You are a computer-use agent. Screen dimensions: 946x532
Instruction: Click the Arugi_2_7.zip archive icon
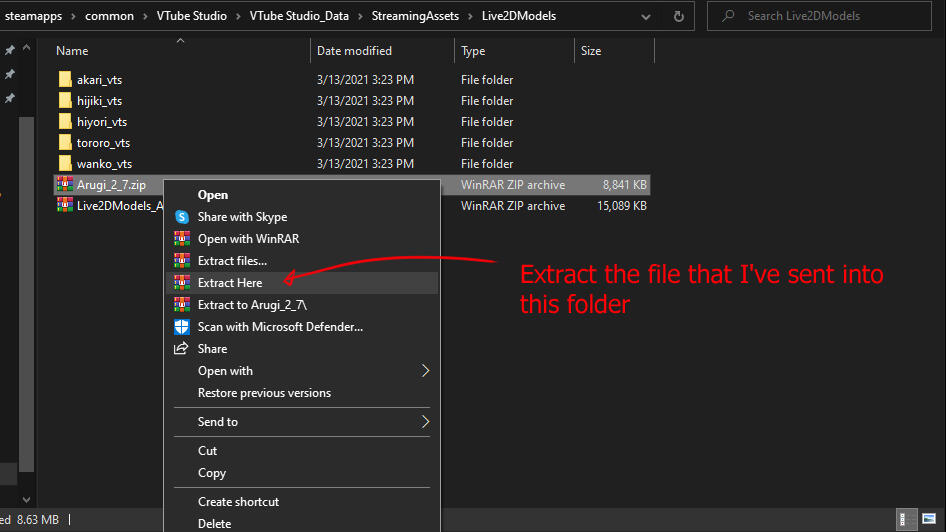point(65,185)
